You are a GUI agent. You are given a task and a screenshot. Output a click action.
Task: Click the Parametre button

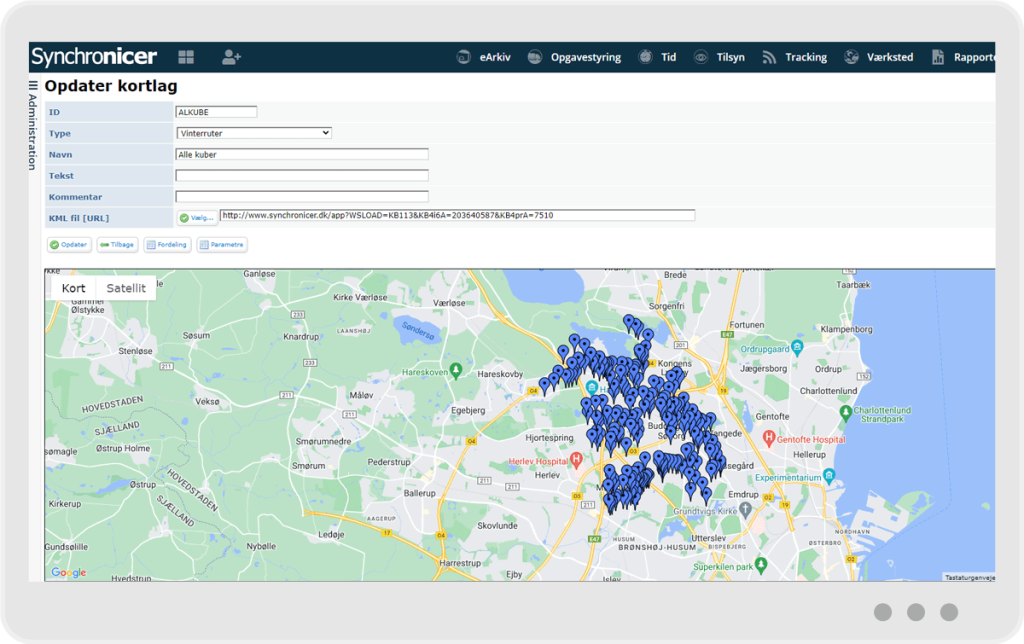click(x=222, y=245)
